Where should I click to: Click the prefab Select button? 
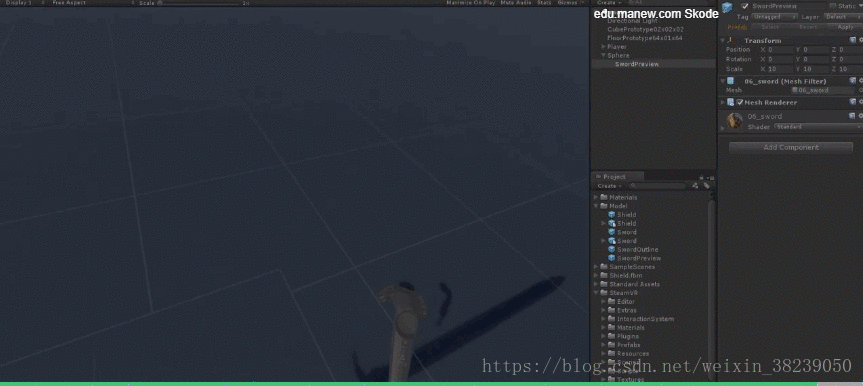(770, 27)
